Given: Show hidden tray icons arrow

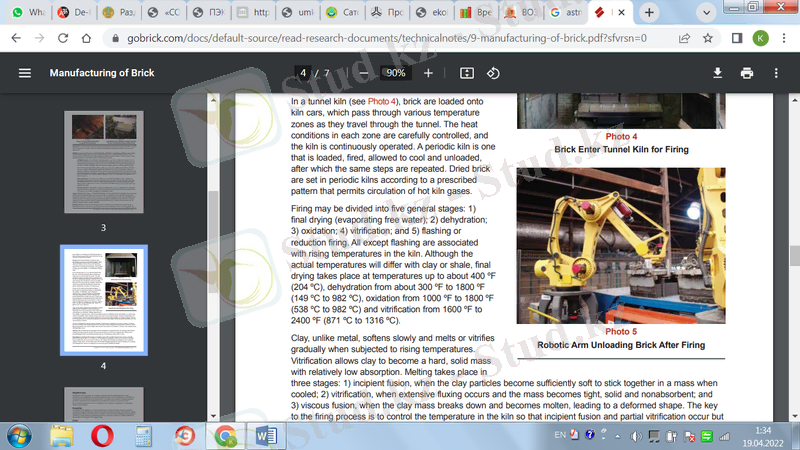Looking at the screenshot, I should point(617,436).
